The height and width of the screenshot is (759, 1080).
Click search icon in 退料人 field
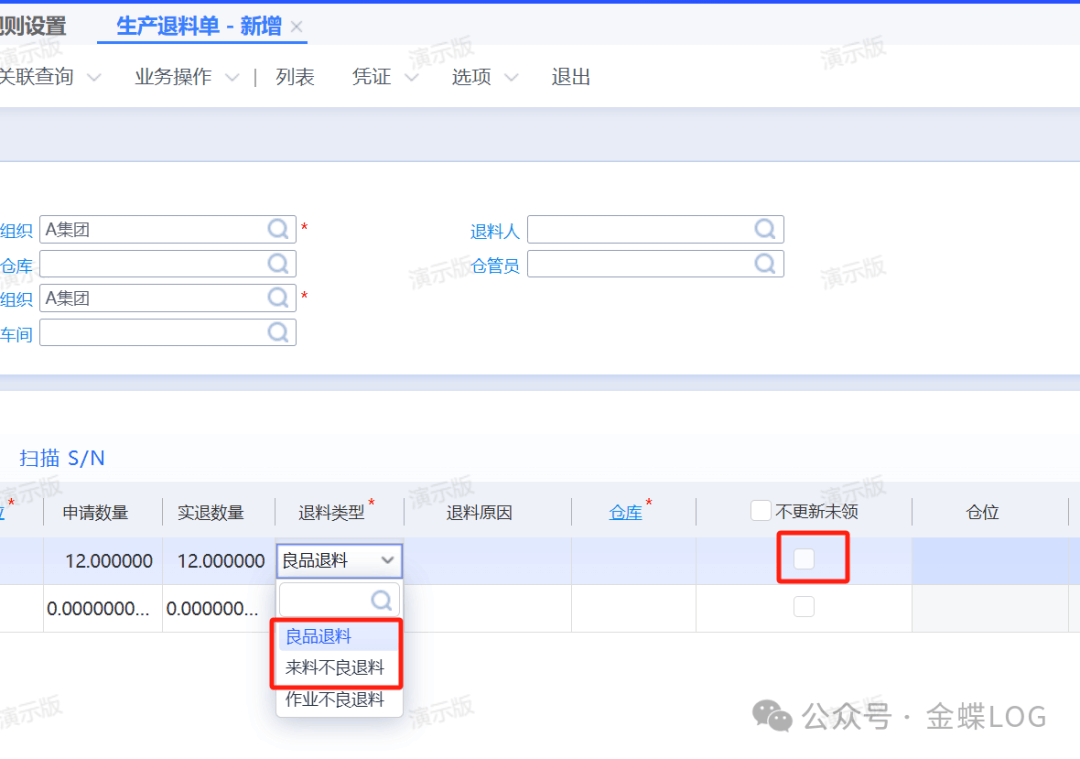[765, 230]
